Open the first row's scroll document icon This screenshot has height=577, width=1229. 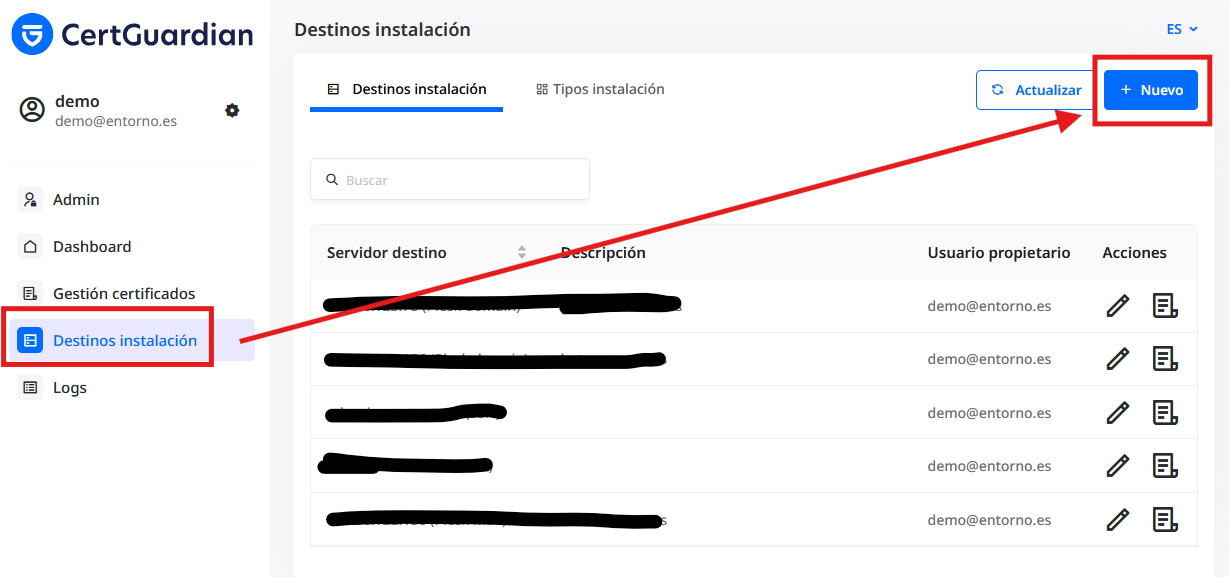click(1165, 306)
